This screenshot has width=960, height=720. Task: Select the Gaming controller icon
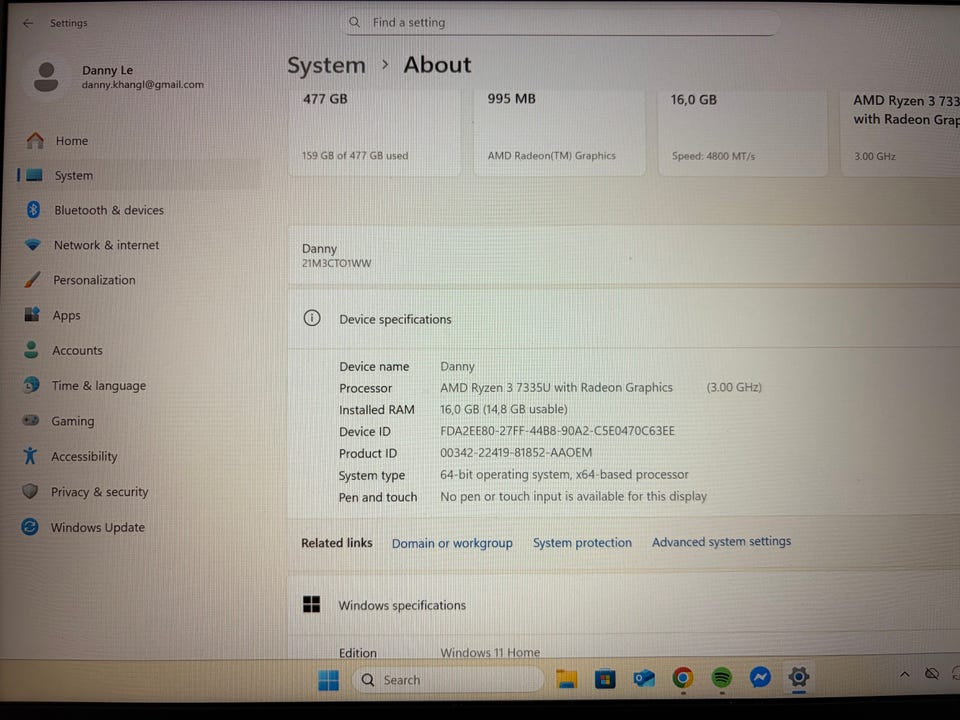click(x=31, y=421)
